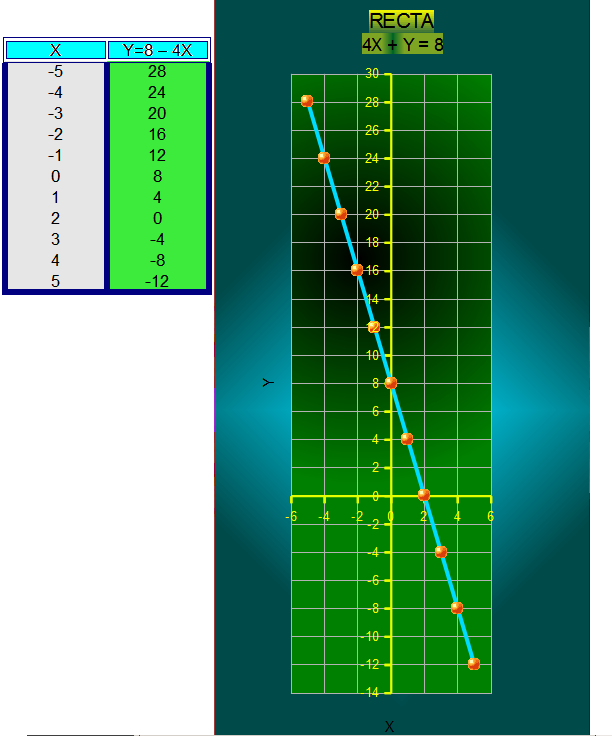Screen dimensions: 612x736
Task: Click the data point at (-5, 28)
Action: [x=307, y=101]
